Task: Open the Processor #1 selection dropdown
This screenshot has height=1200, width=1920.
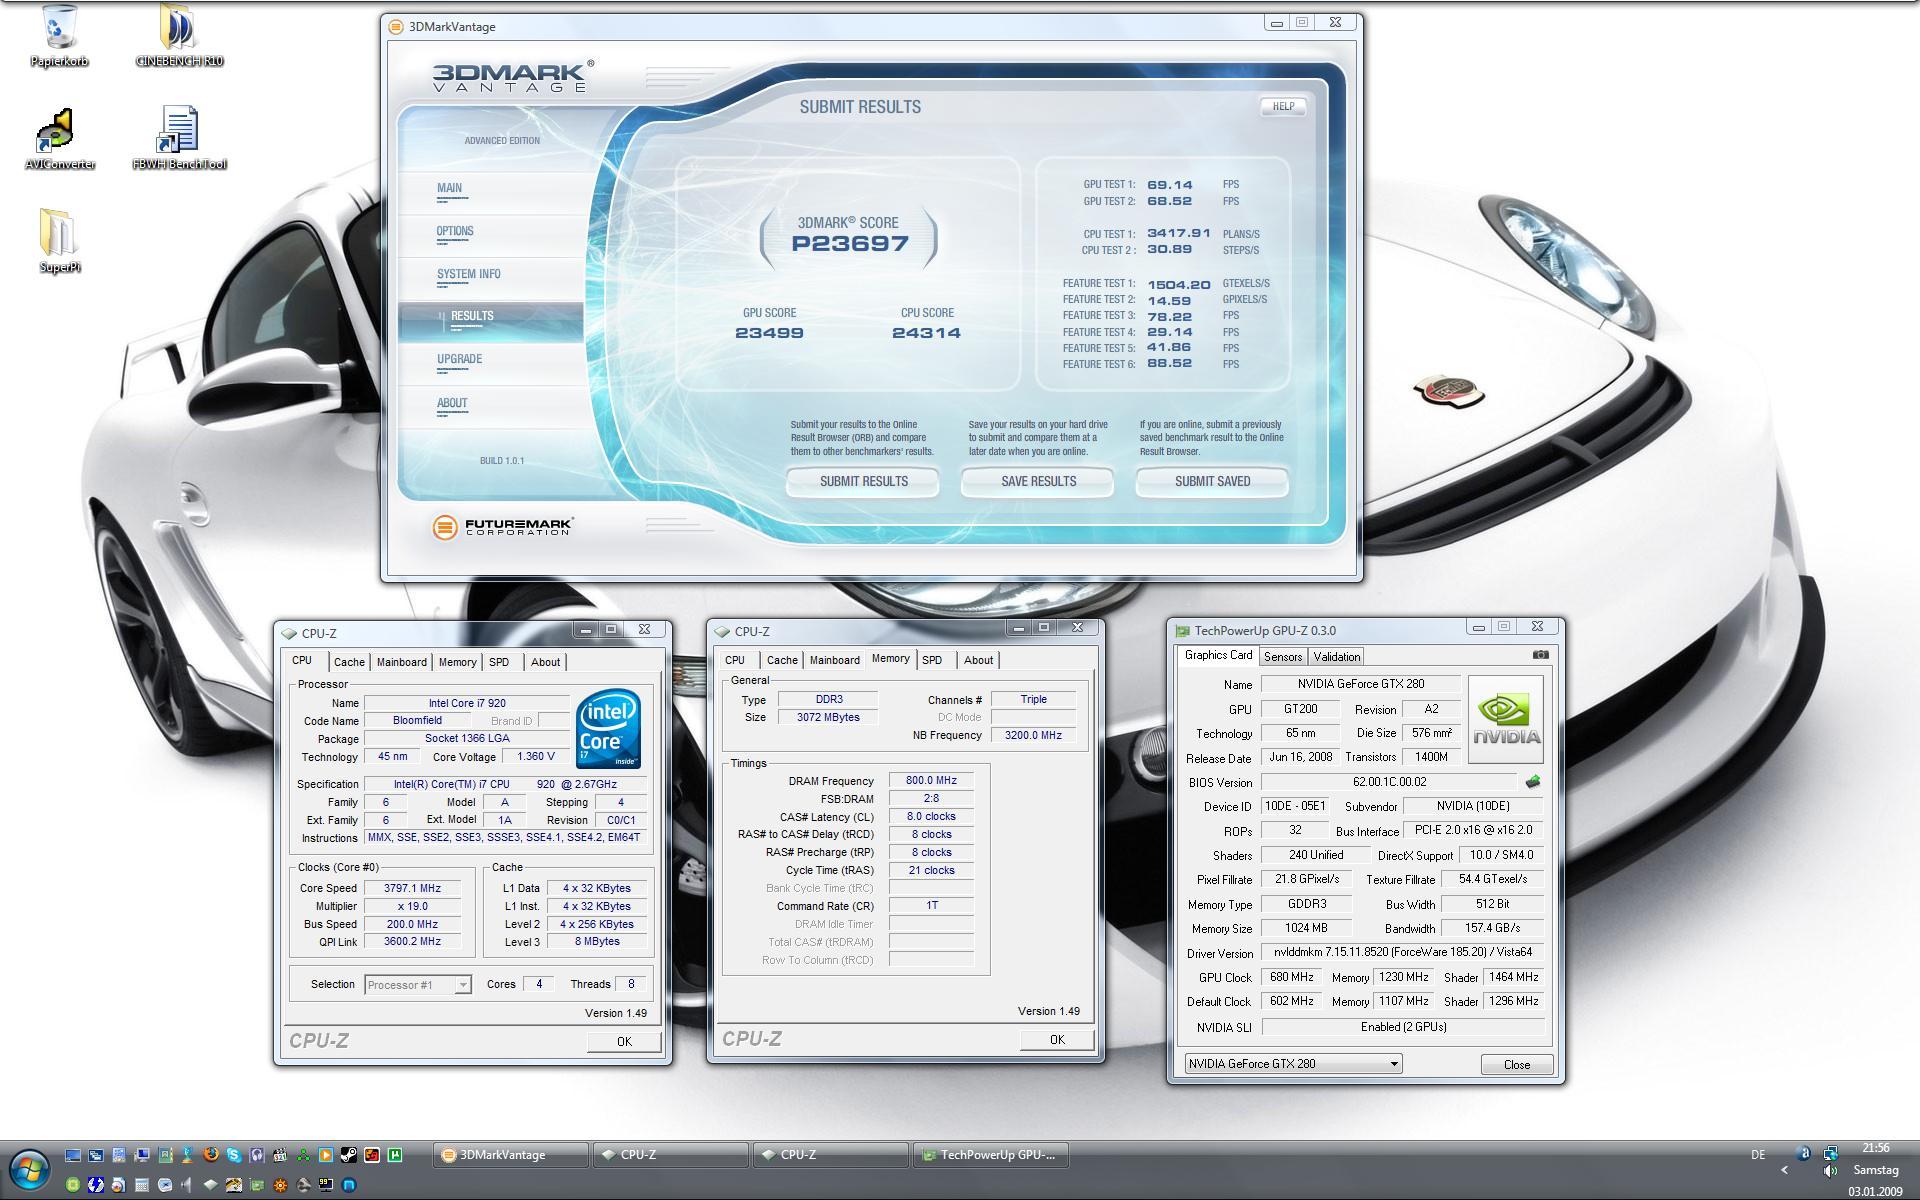Action: (x=417, y=985)
